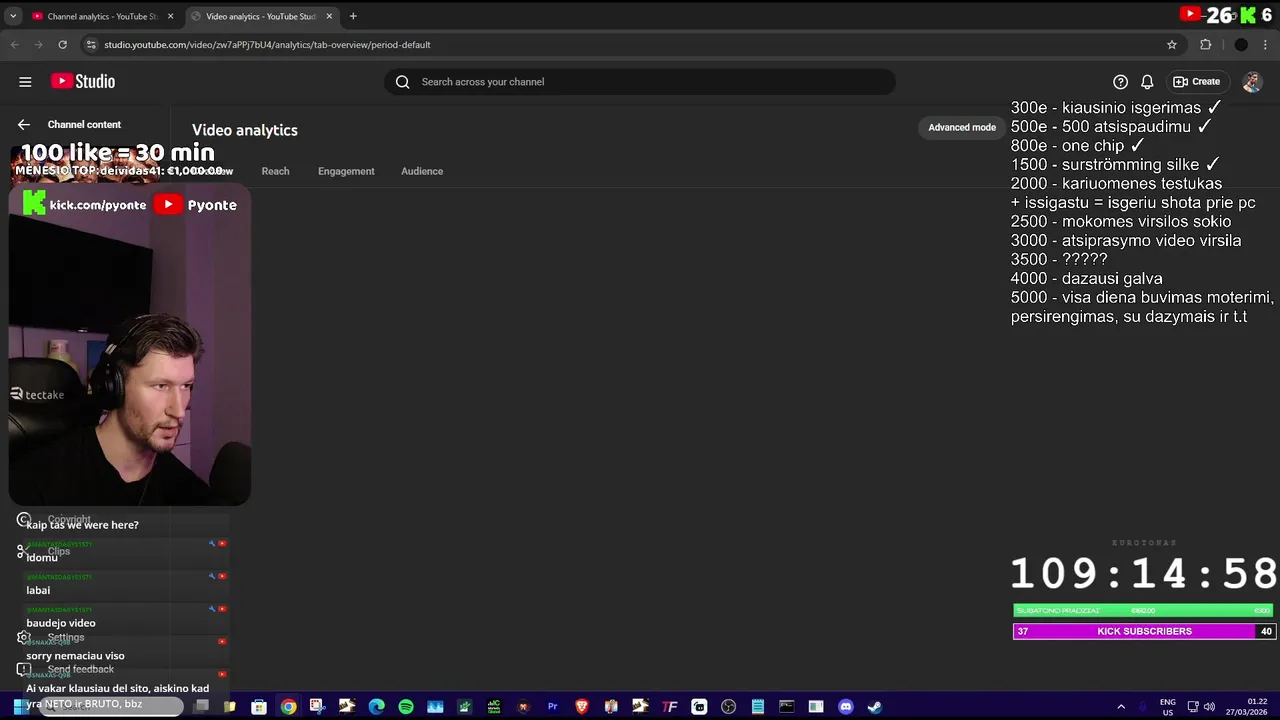This screenshot has width=1280, height=720.
Task: Open the tab search dropdown
Action: (x=13, y=16)
